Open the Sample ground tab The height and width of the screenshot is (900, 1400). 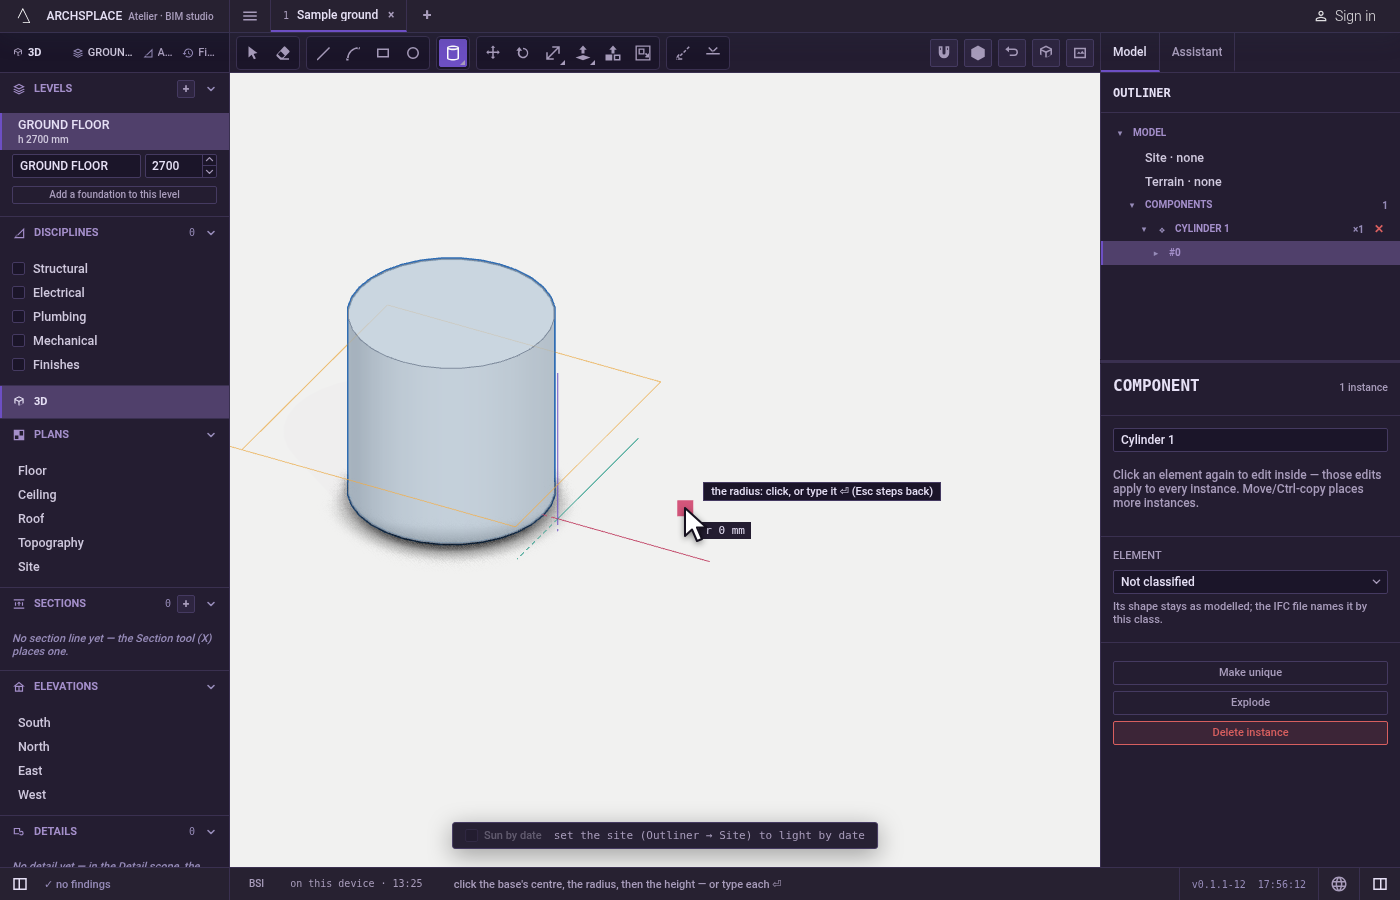[338, 15]
